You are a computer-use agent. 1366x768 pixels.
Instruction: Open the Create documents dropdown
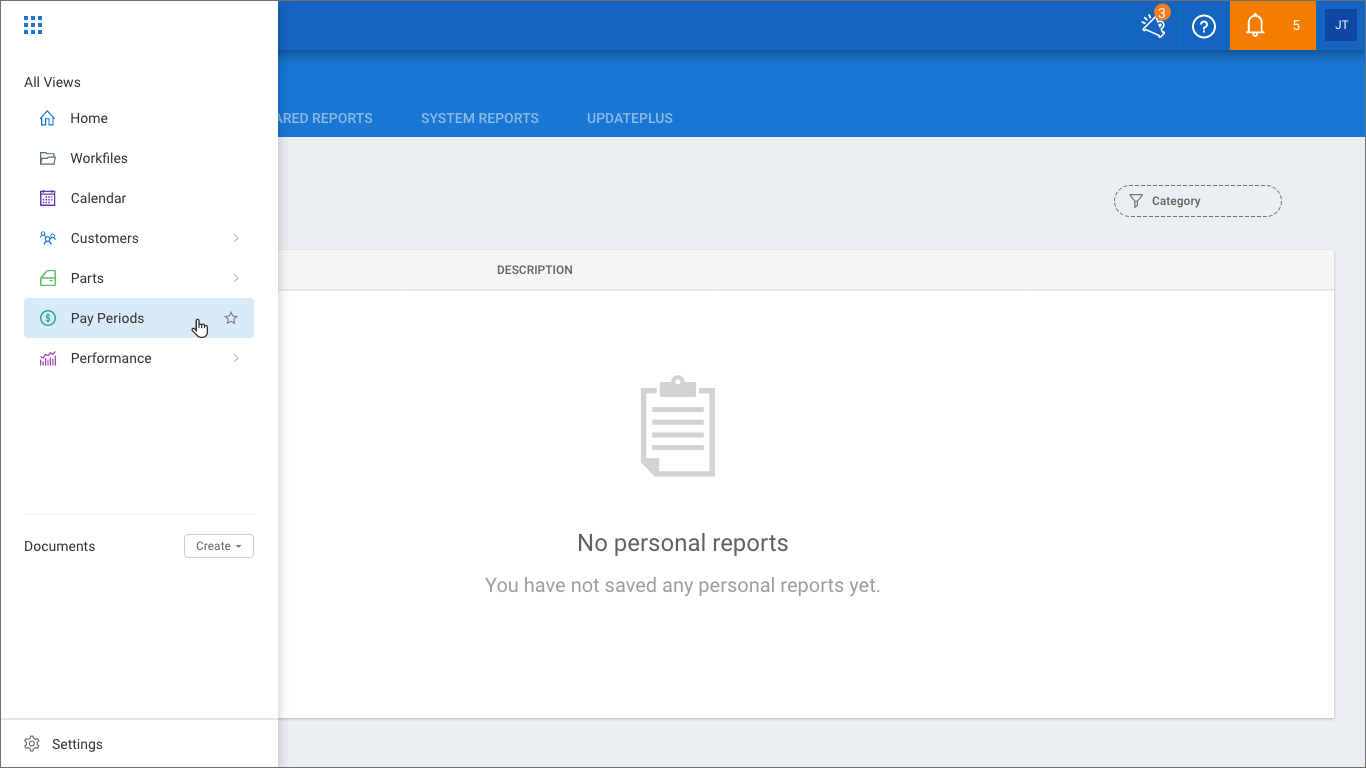(219, 546)
